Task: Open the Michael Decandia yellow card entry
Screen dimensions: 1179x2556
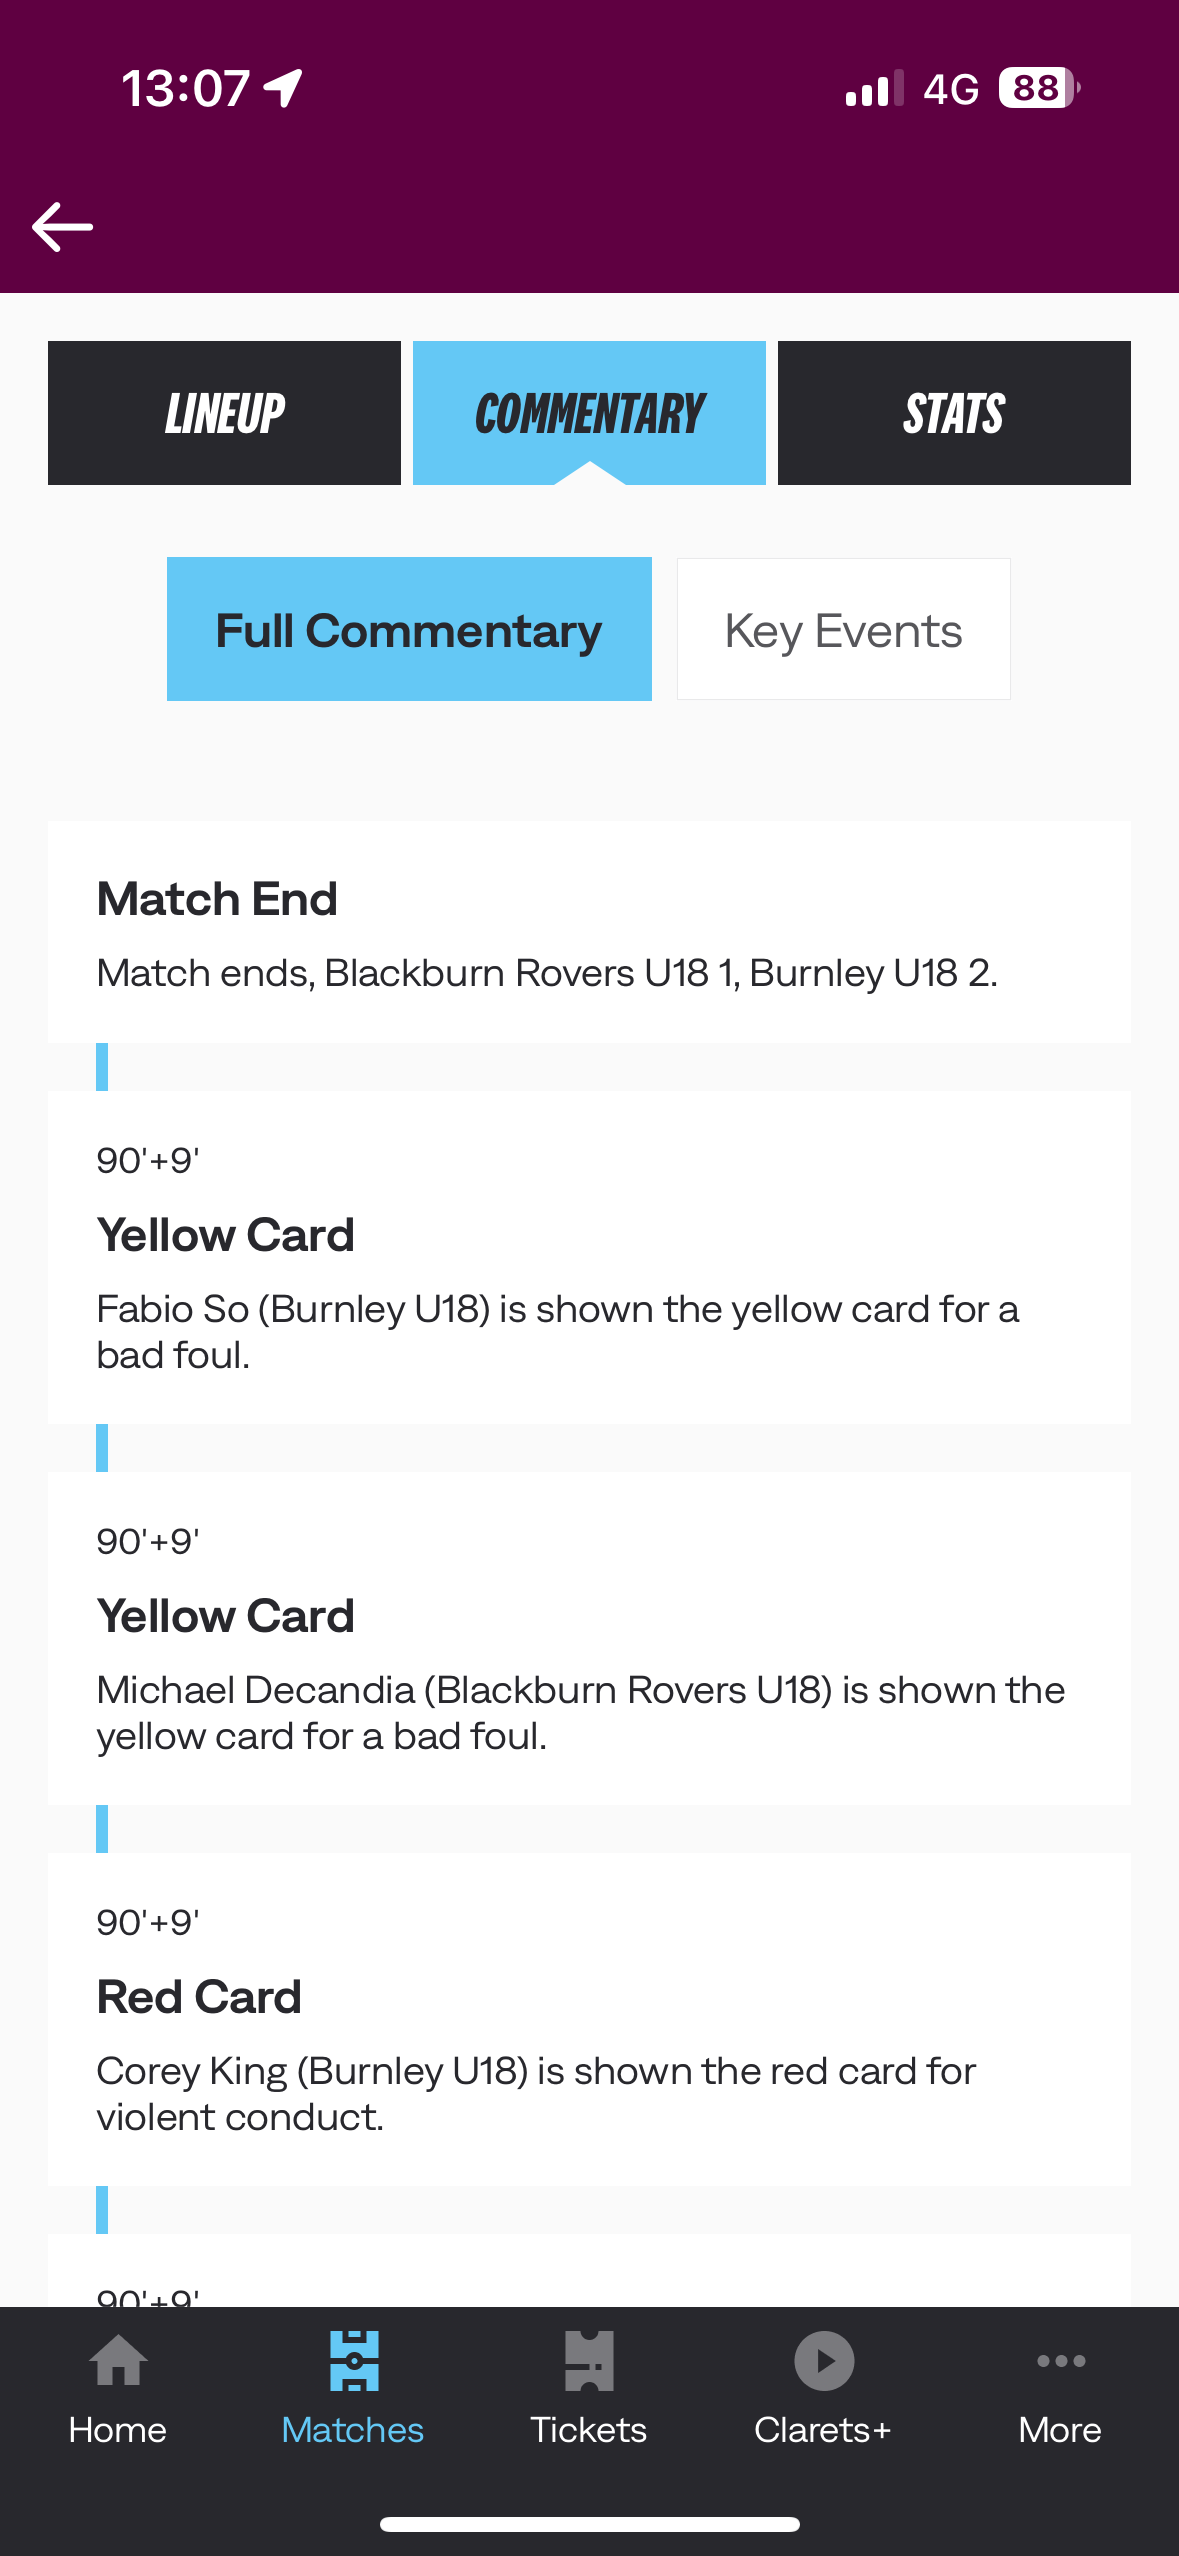Action: coord(589,1638)
